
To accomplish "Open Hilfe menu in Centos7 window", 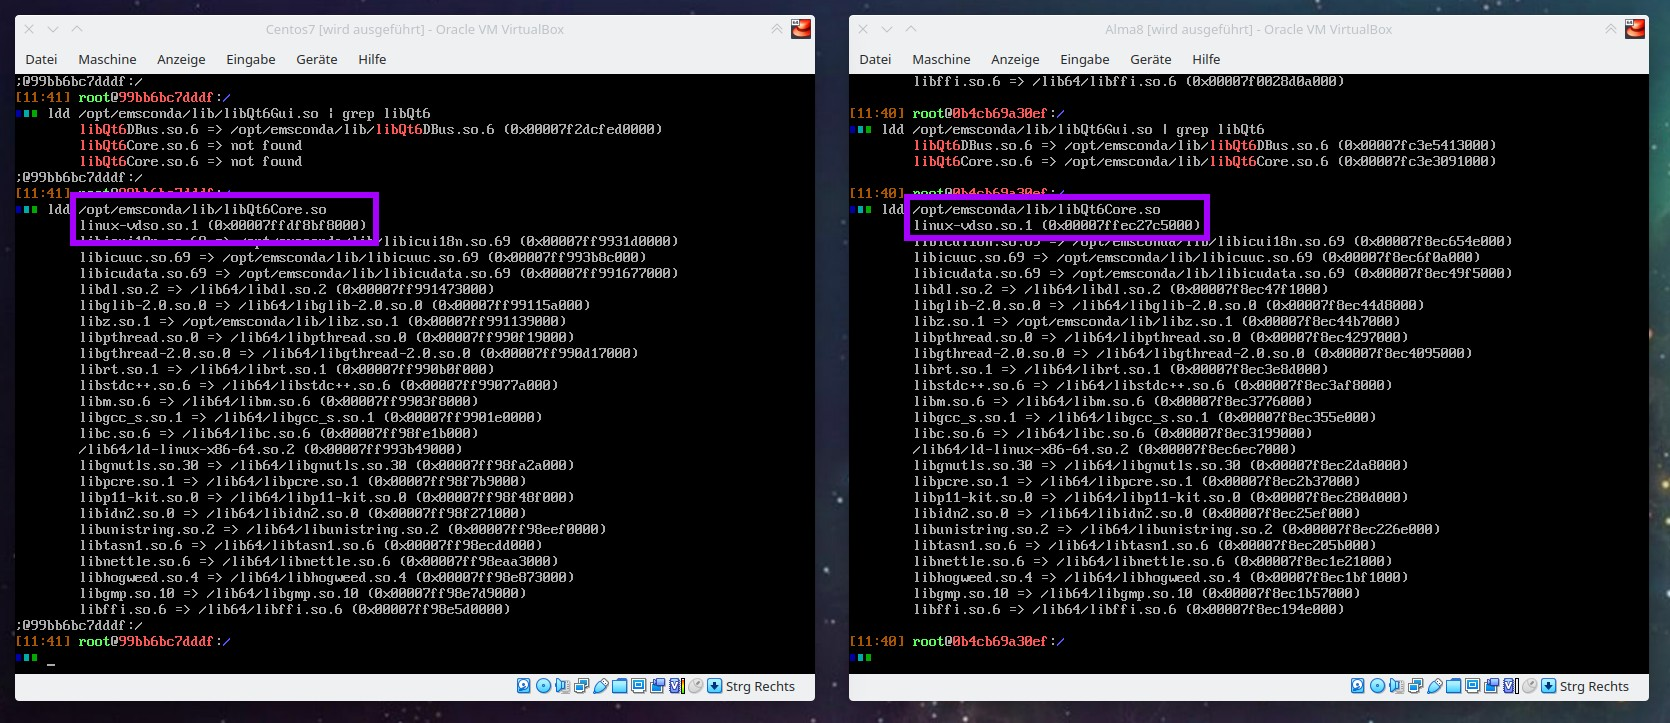I will [x=372, y=59].
